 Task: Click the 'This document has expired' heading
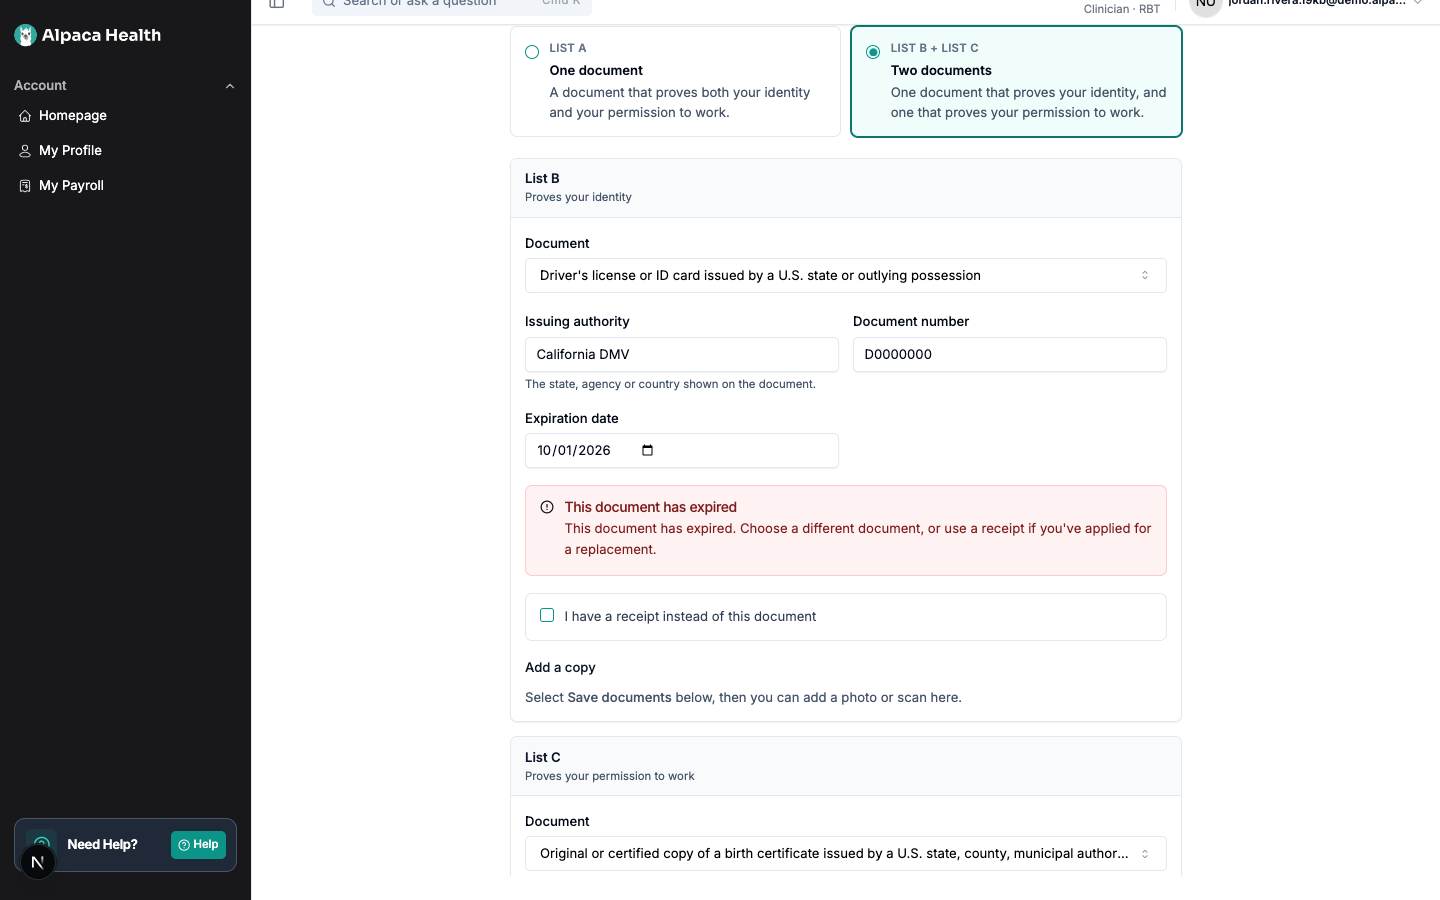[x=650, y=507]
